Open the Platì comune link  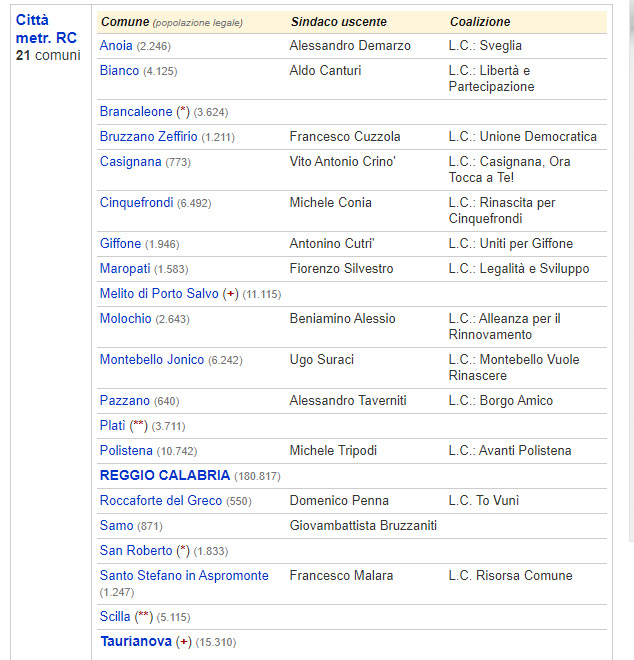pyautogui.click(x=112, y=426)
